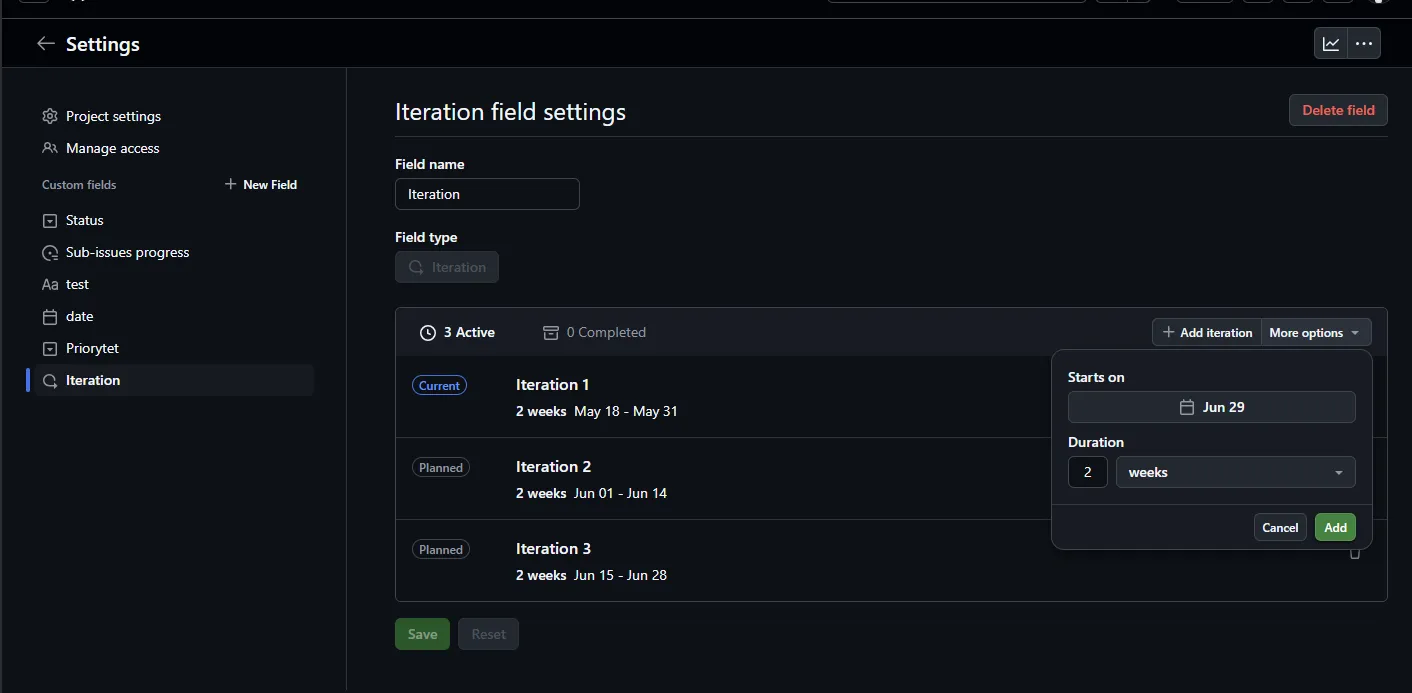This screenshot has width=1412, height=693.
Task: Click the duration number input field
Action: [1087, 472]
